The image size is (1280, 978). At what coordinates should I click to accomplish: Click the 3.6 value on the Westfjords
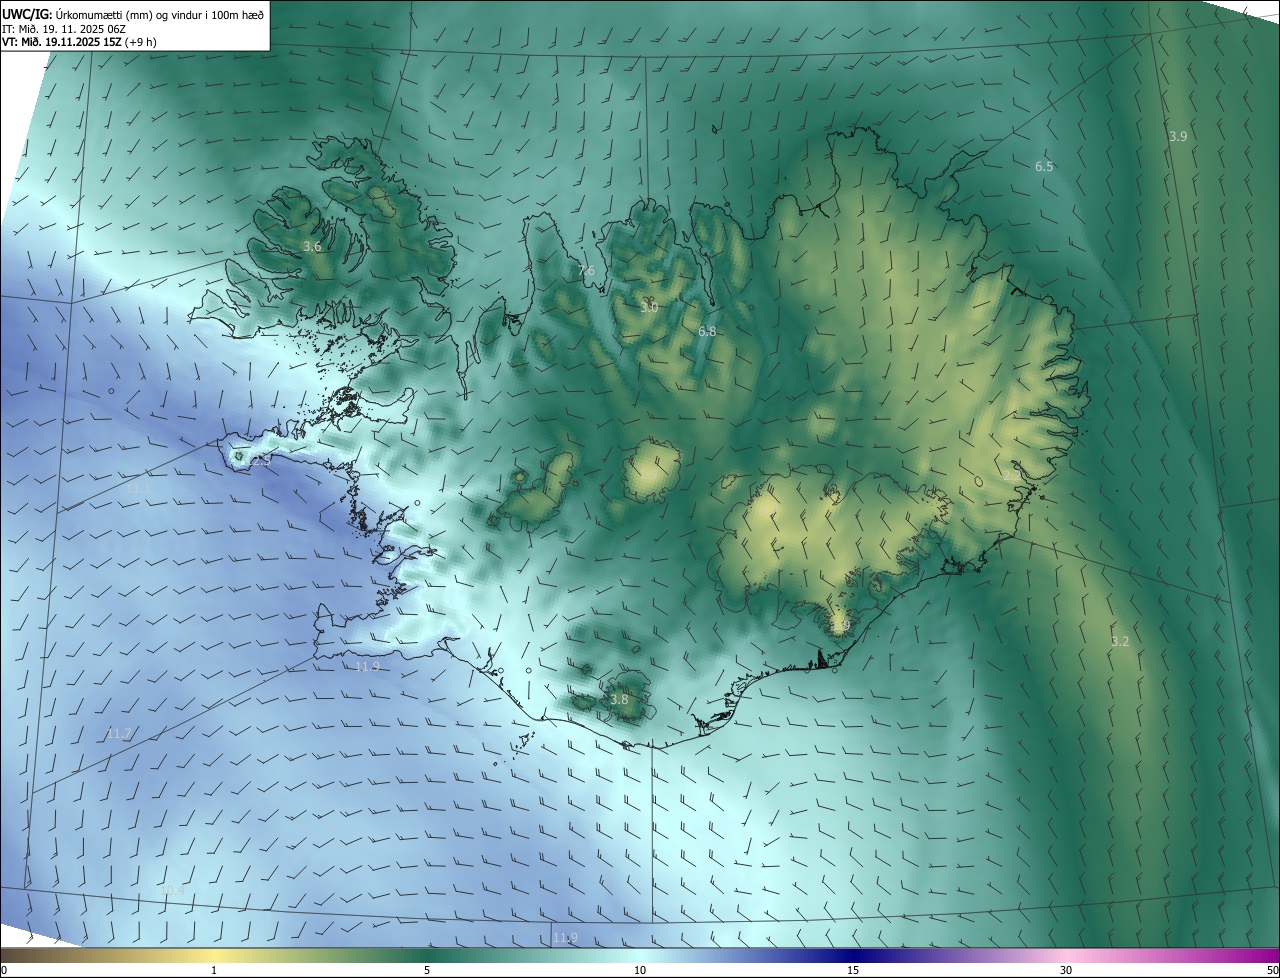coord(312,246)
